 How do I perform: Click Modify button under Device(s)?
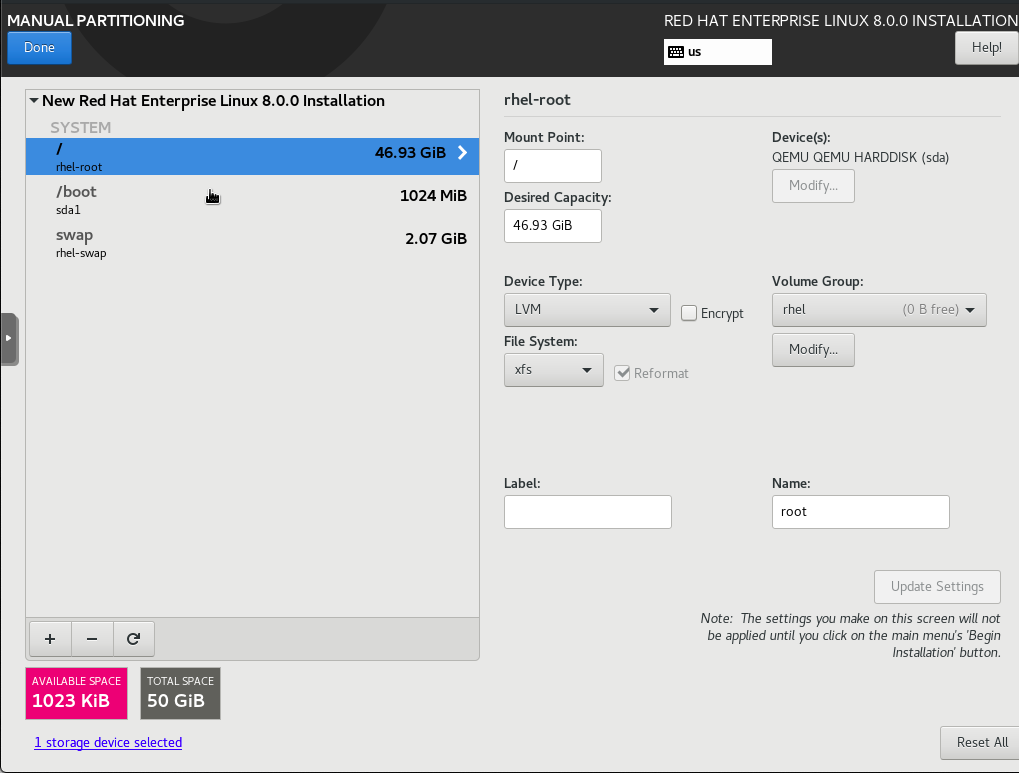point(813,186)
